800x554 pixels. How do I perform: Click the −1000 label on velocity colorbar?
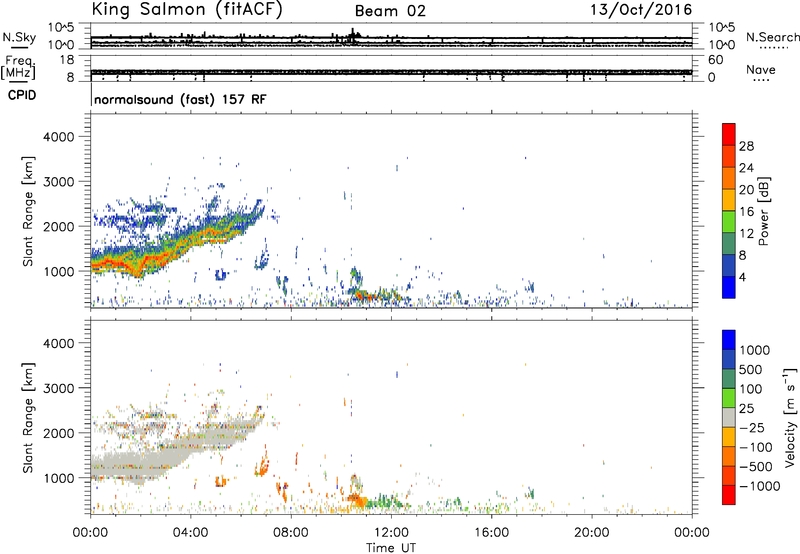click(x=760, y=486)
